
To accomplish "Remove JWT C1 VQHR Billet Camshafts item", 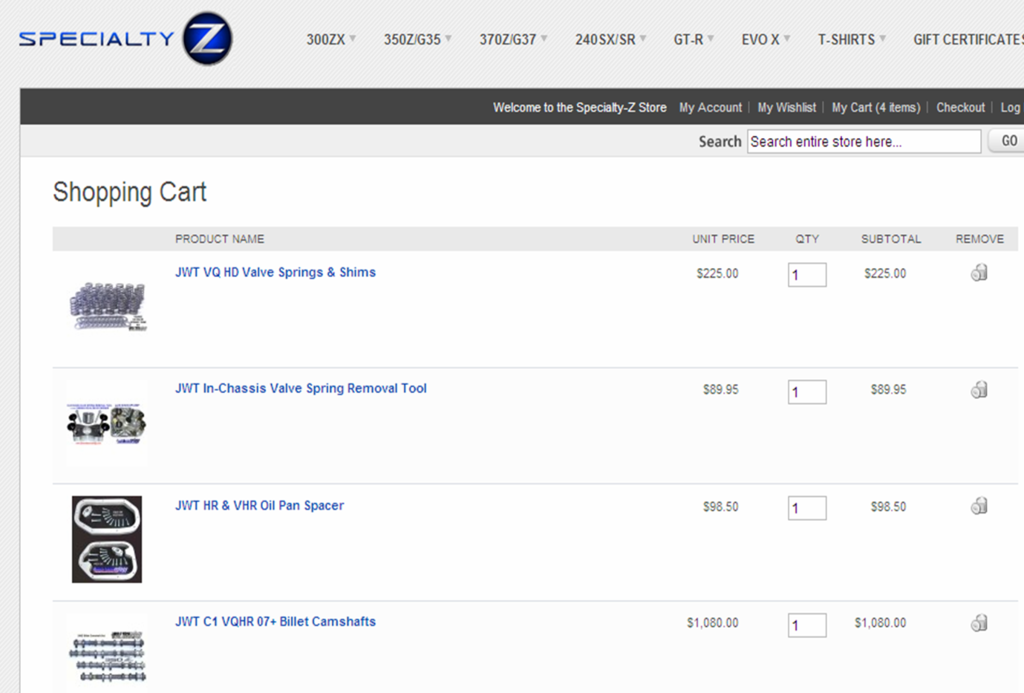I will [x=979, y=623].
